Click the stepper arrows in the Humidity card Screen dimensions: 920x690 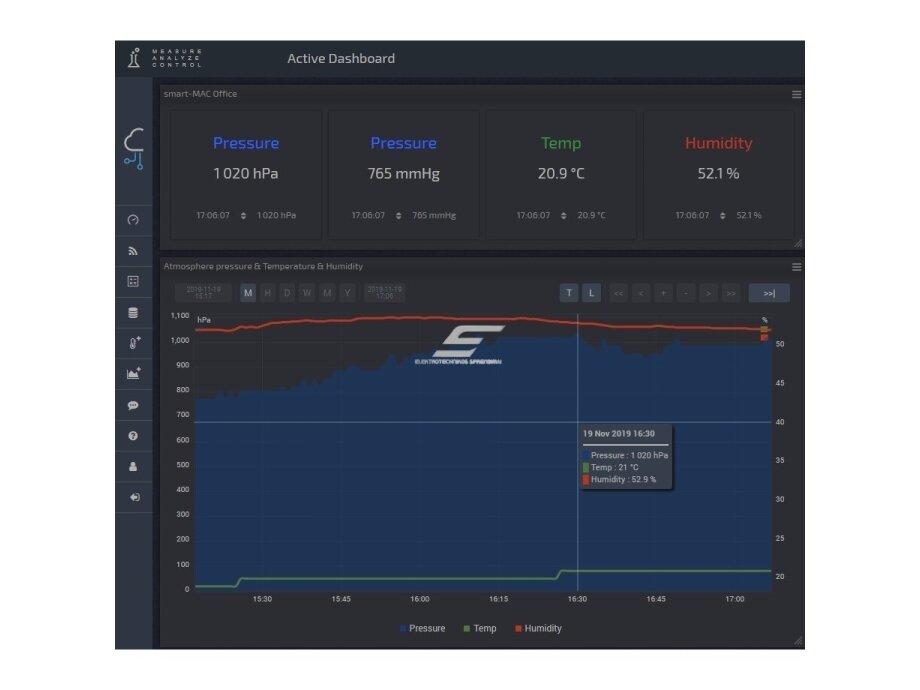point(723,216)
